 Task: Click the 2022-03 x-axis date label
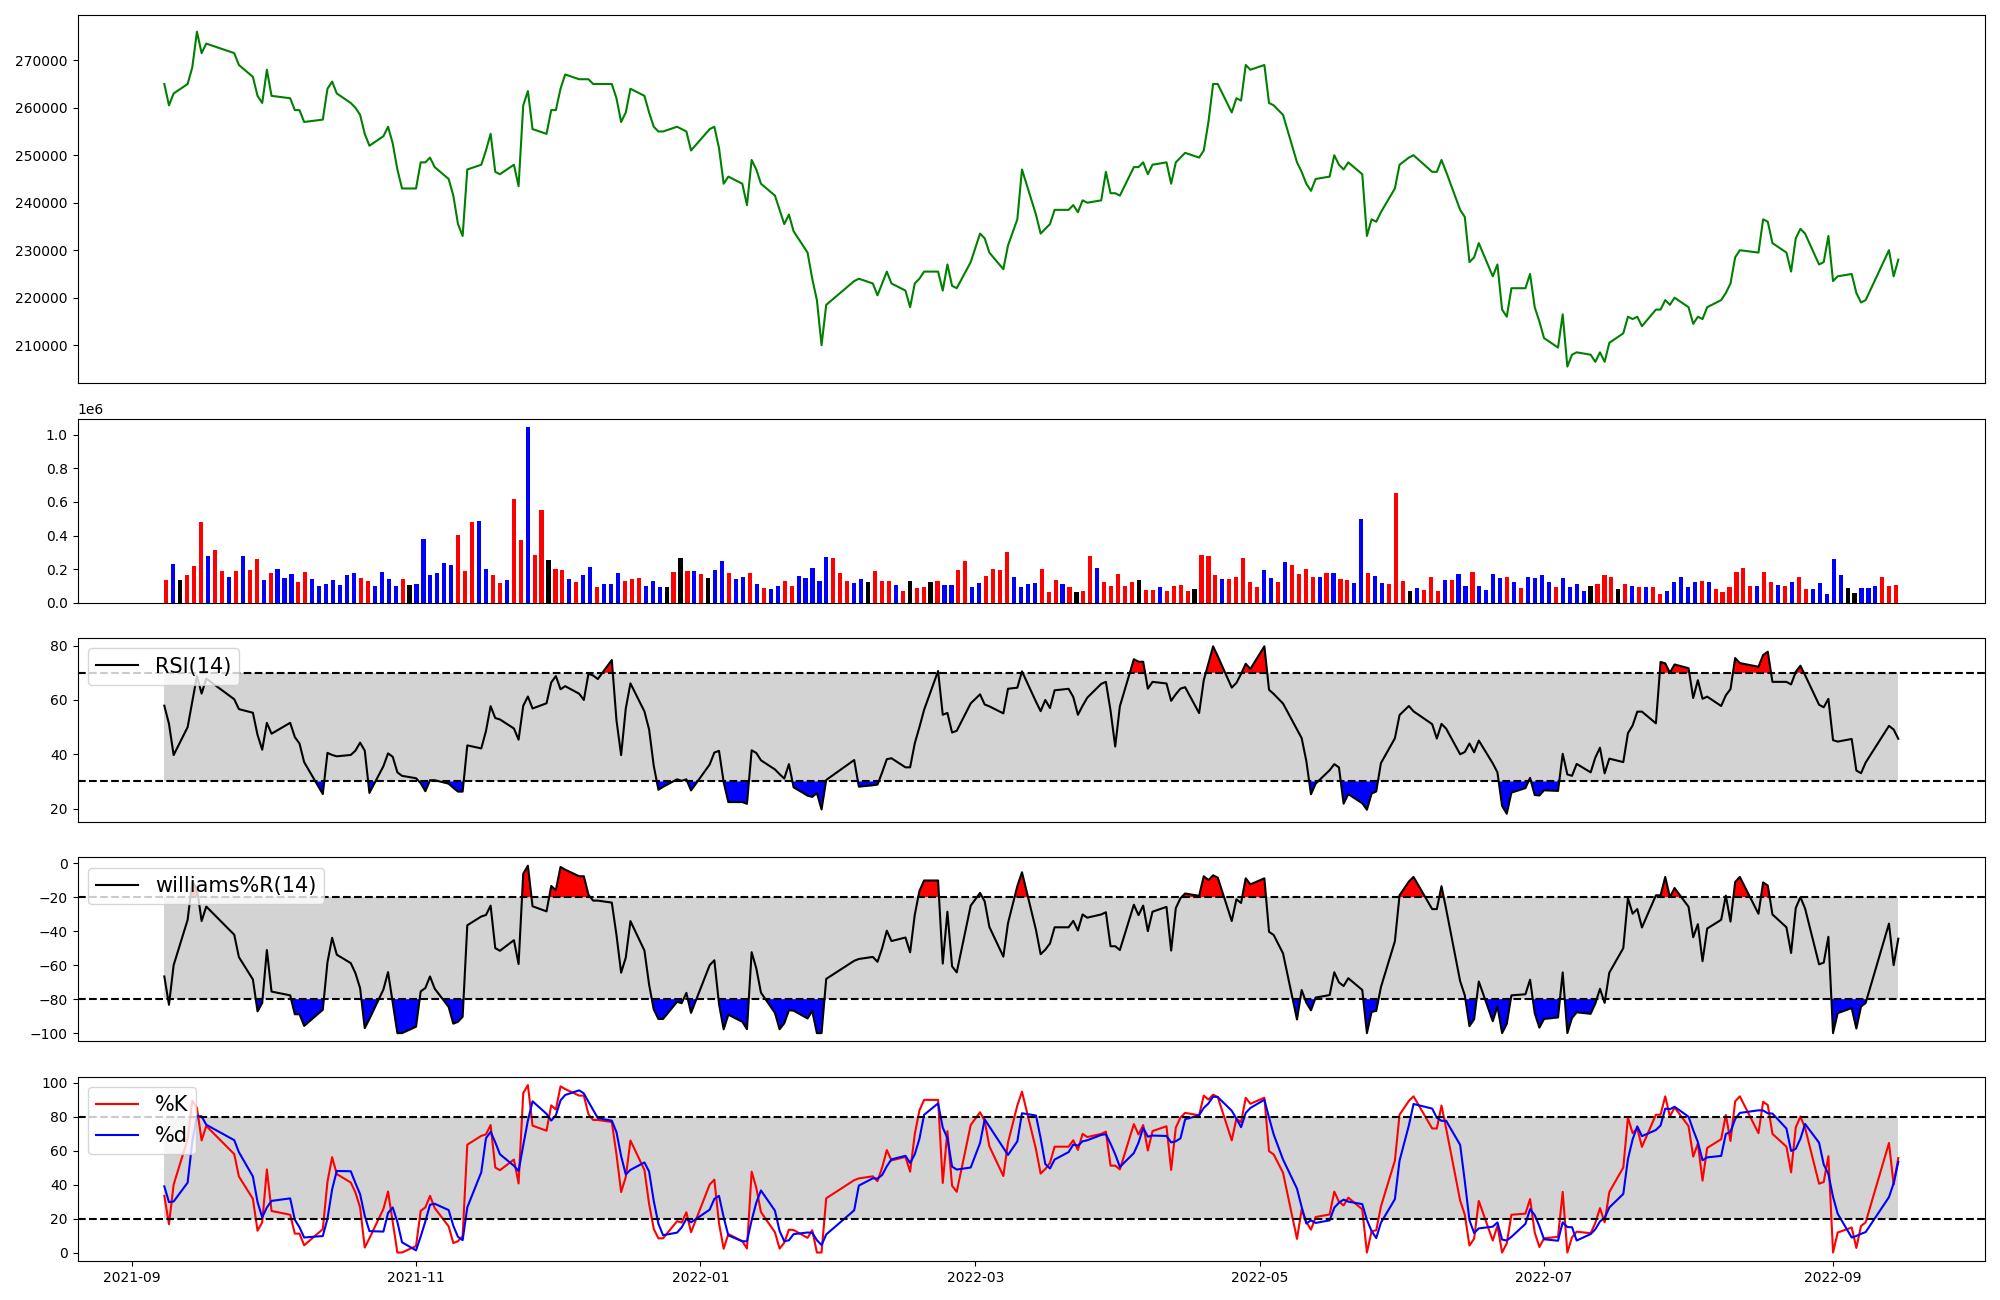point(975,1277)
